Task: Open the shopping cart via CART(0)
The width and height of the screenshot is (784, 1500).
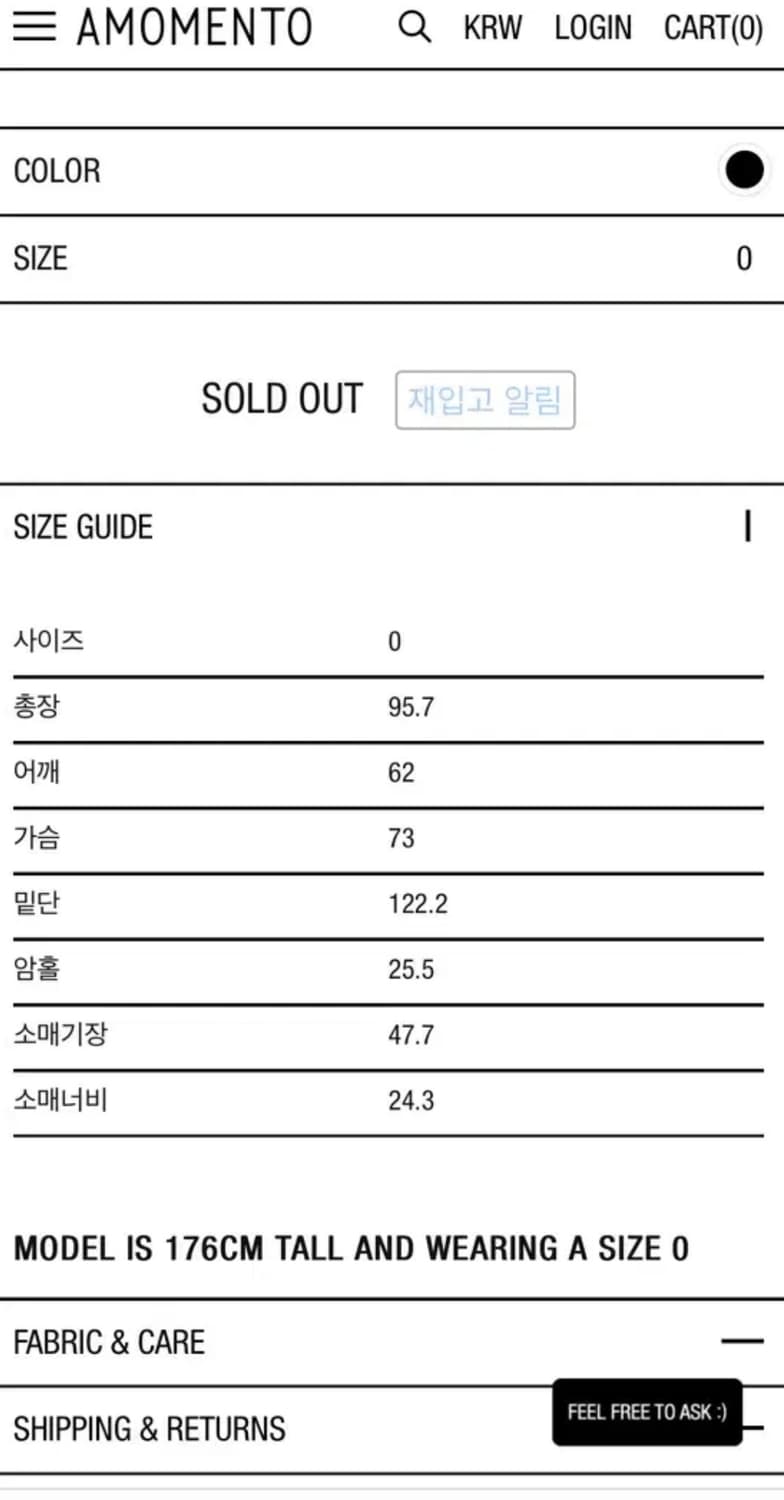Action: point(713,27)
